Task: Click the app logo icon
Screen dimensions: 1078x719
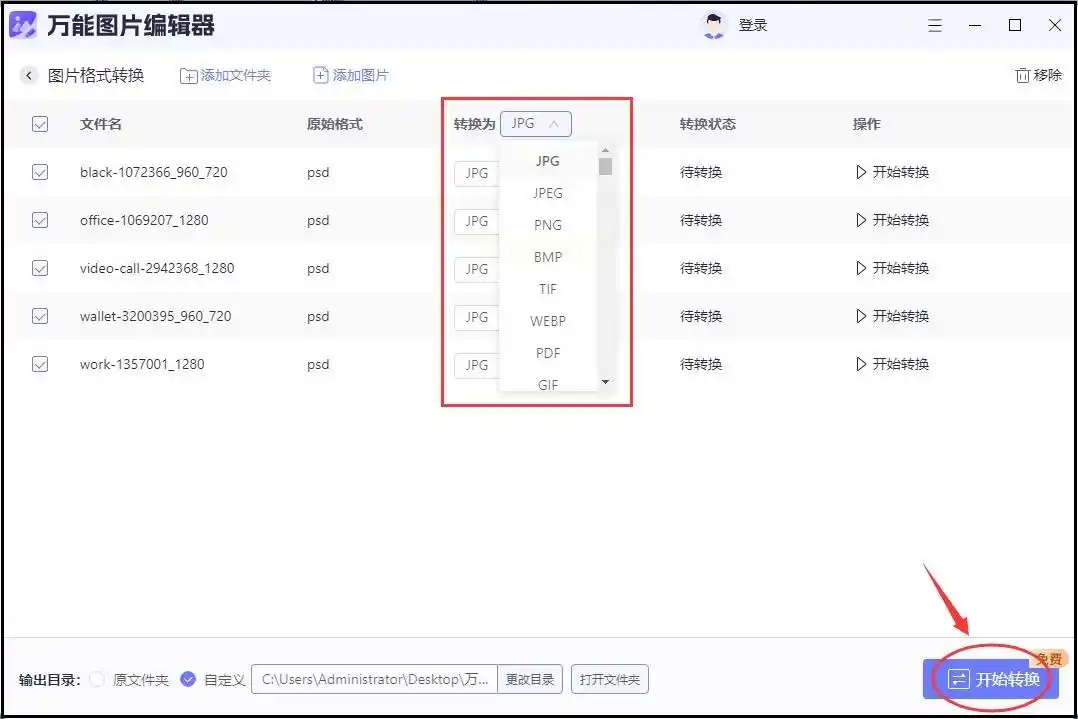Action: pos(23,25)
